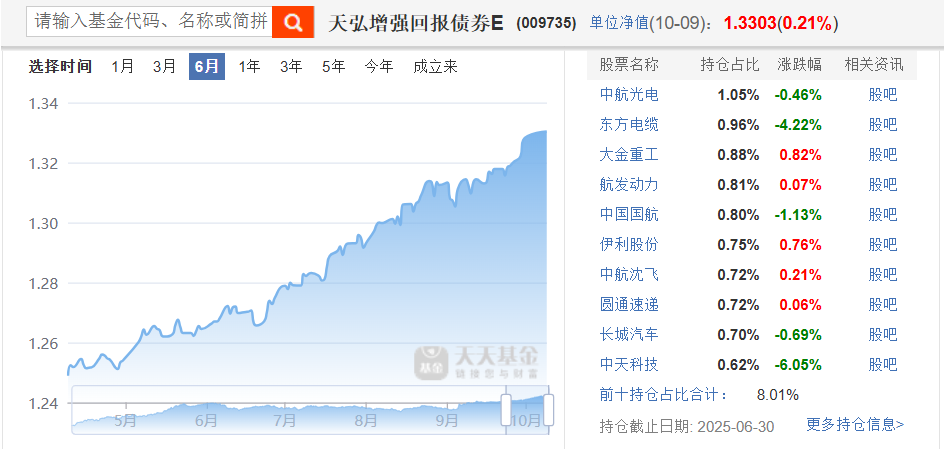Click the 股票名称 column header
Viewport: 944px width, 449px height.
(x=629, y=65)
